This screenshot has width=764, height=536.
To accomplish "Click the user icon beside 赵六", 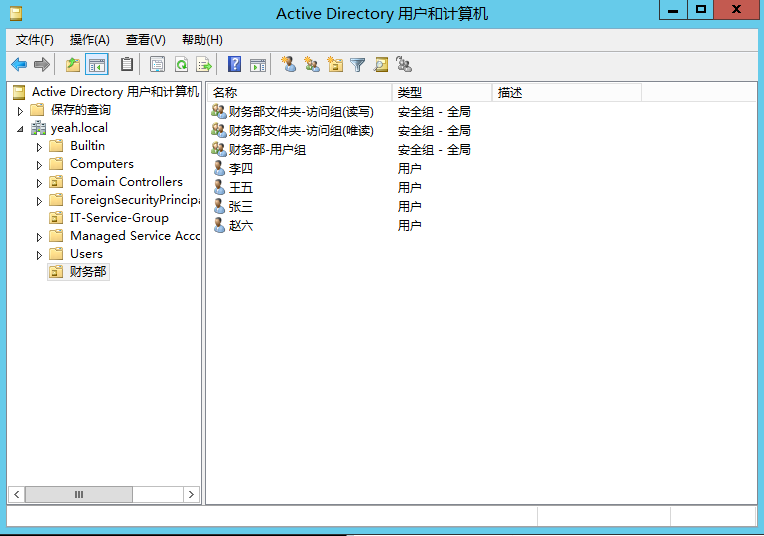I will [x=219, y=225].
